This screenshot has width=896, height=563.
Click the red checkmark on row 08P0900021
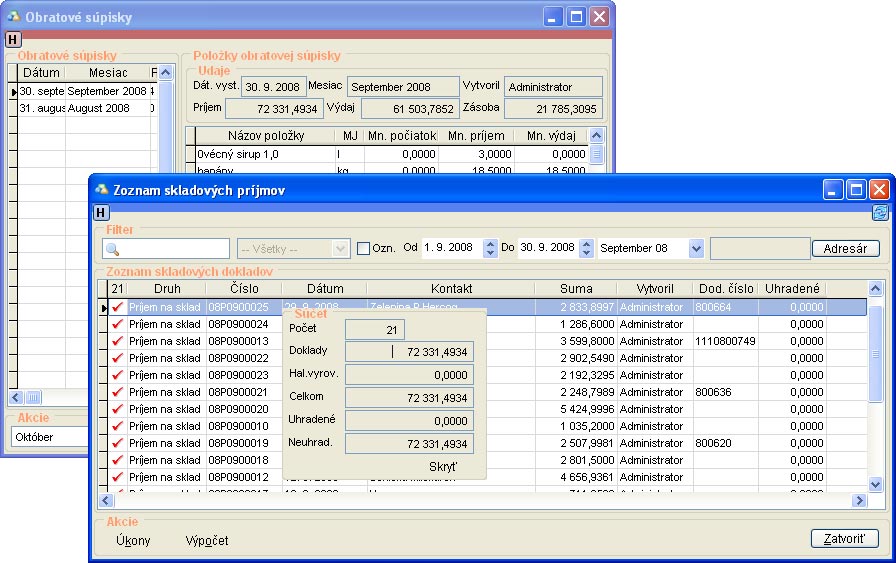(118, 392)
